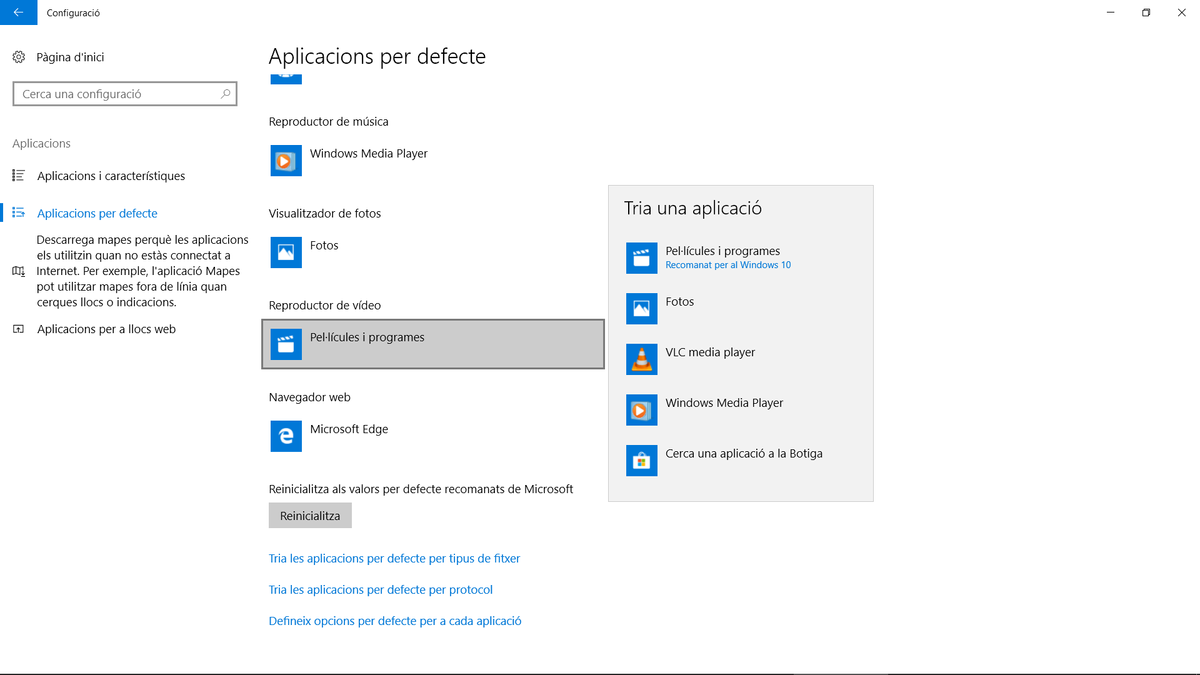Click the Store bag icon in chooser

point(641,460)
